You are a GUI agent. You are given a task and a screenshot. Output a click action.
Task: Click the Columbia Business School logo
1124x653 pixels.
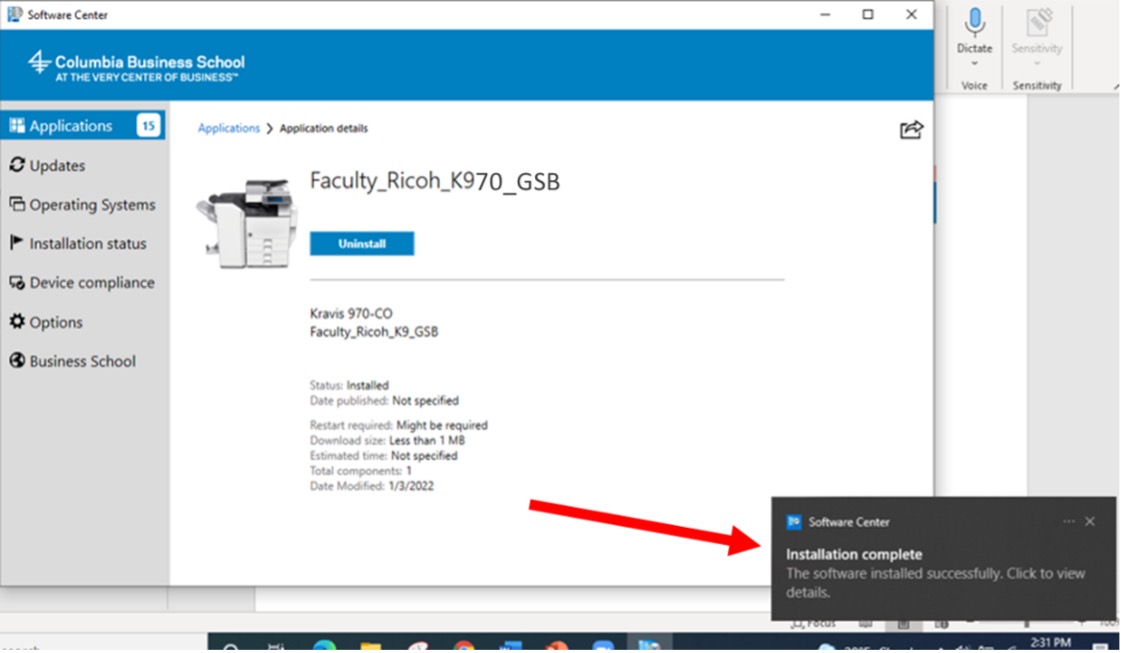click(x=136, y=67)
